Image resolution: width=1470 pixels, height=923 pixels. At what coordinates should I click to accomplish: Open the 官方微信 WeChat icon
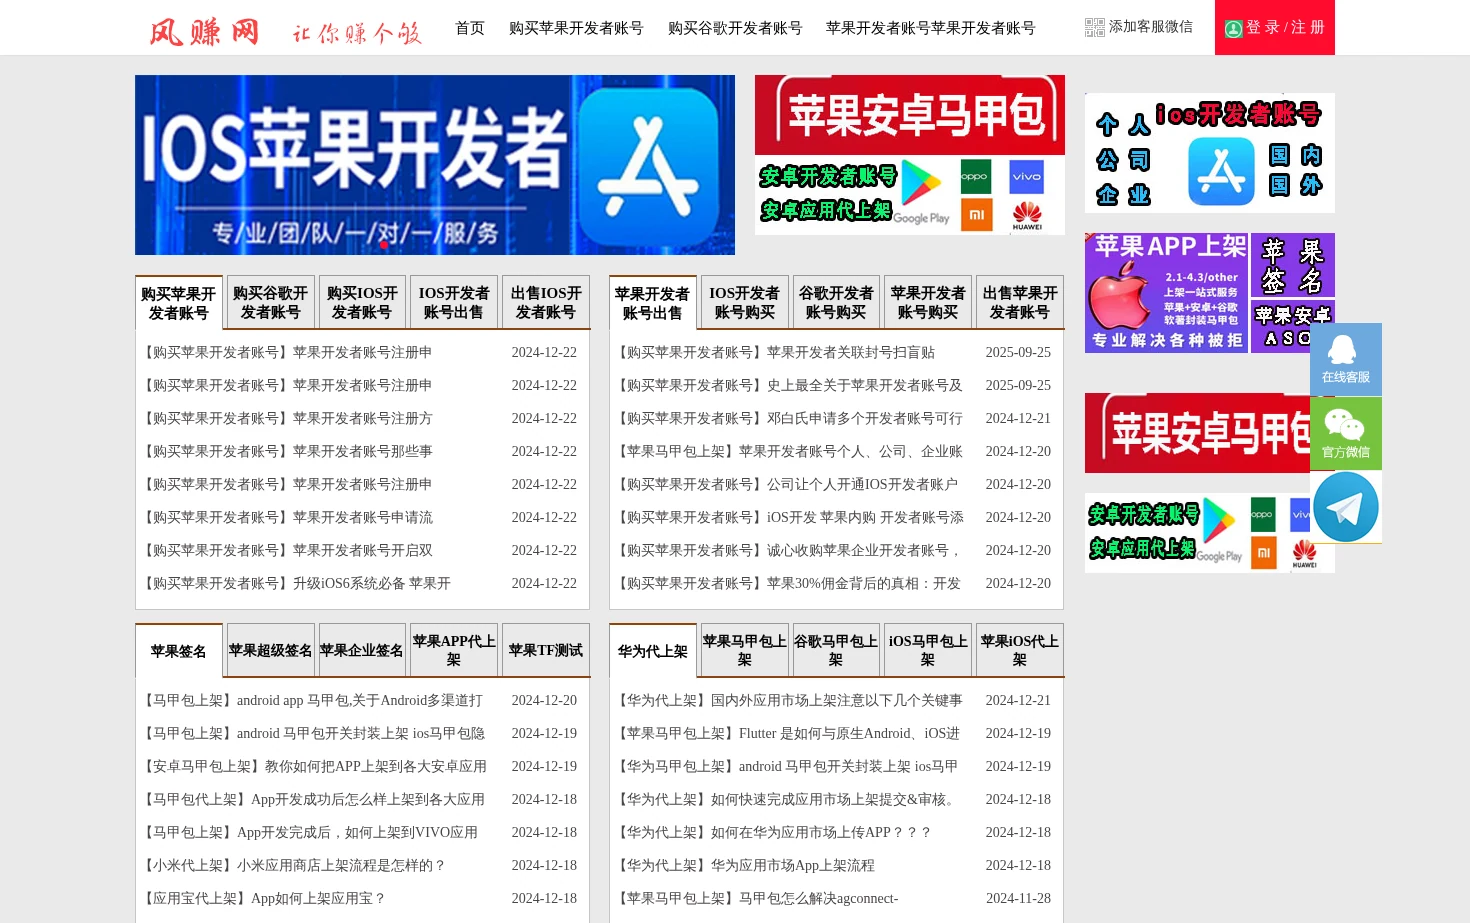1346,434
